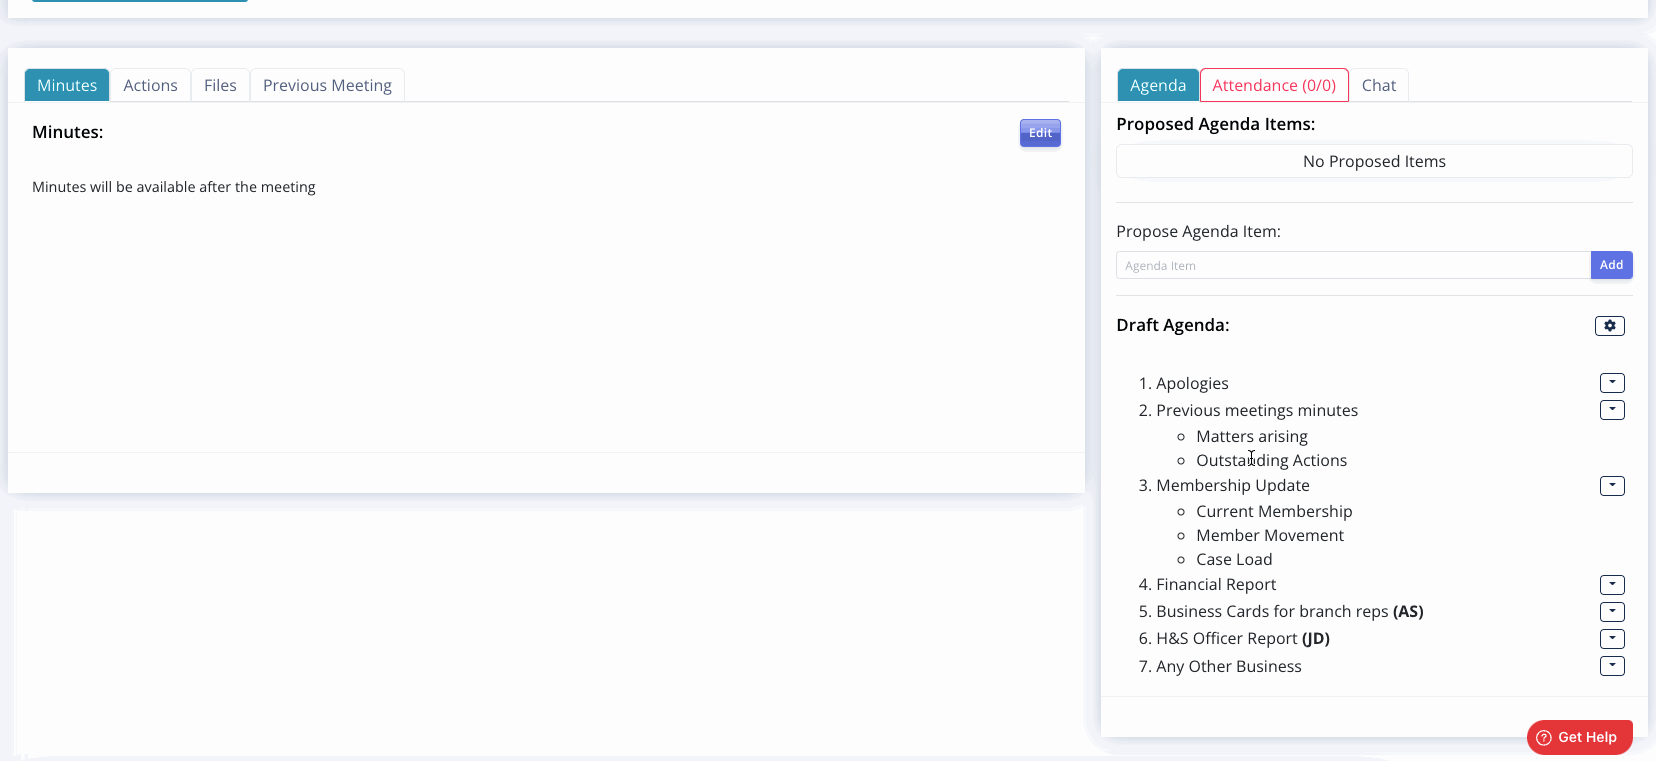
Task: Switch to Attendance (0/0) tab
Action: (x=1273, y=86)
